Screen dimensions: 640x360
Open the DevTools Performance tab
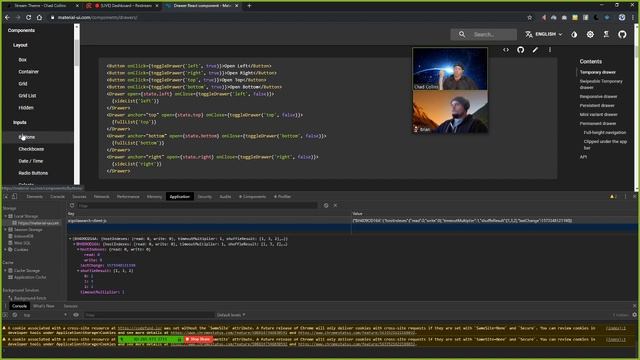(128, 197)
